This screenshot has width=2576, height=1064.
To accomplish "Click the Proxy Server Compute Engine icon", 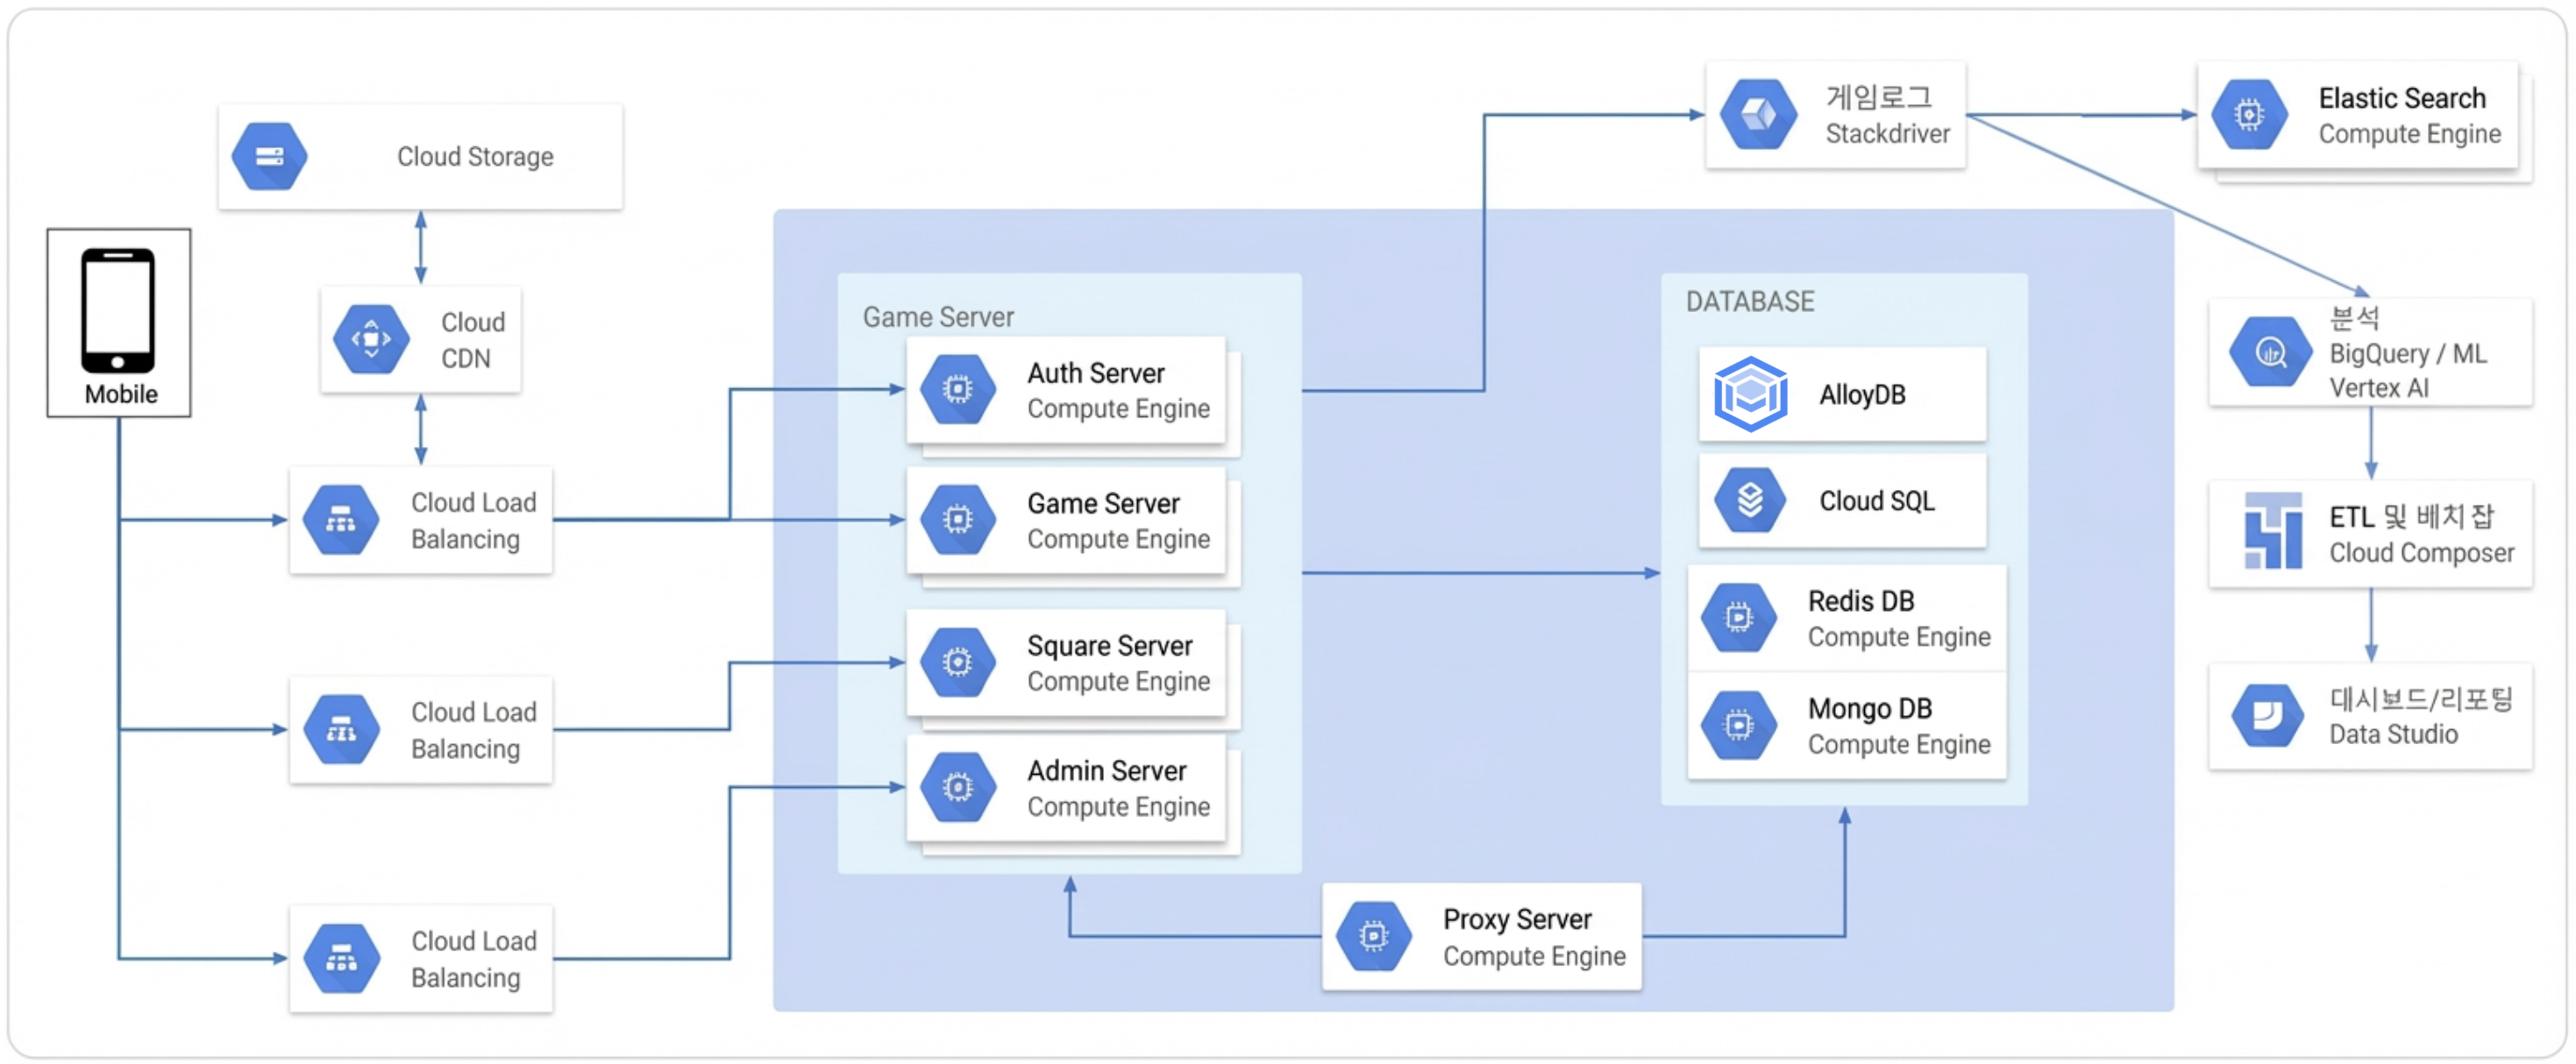I will pos(1374,937).
